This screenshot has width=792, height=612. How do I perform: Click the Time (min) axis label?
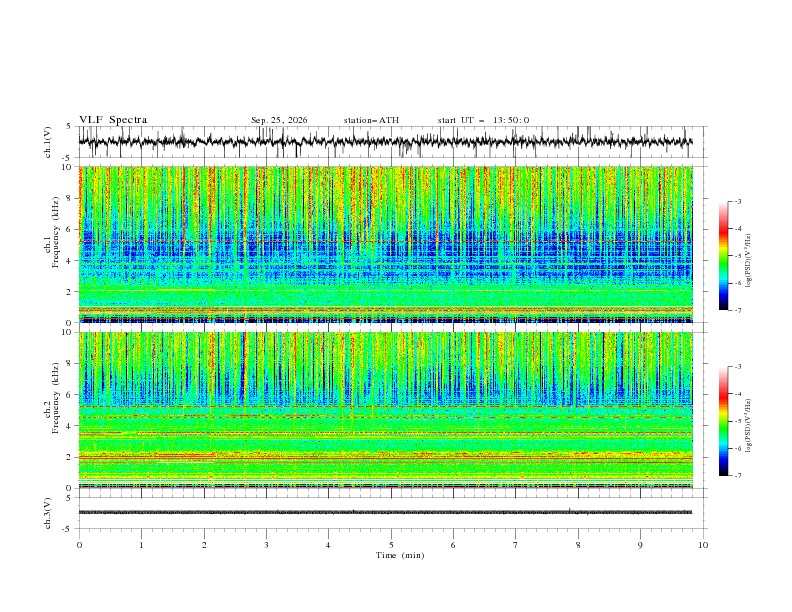(x=400, y=555)
